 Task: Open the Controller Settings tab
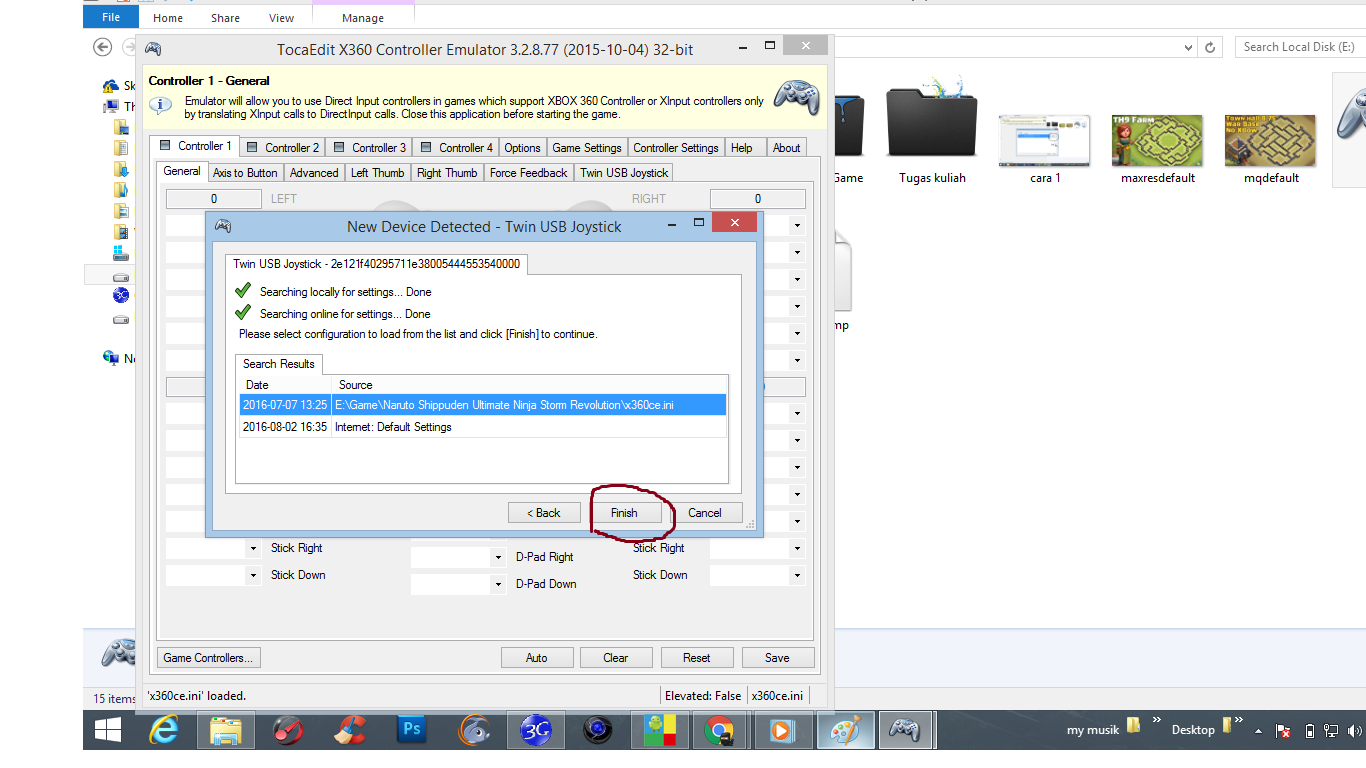click(676, 147)
